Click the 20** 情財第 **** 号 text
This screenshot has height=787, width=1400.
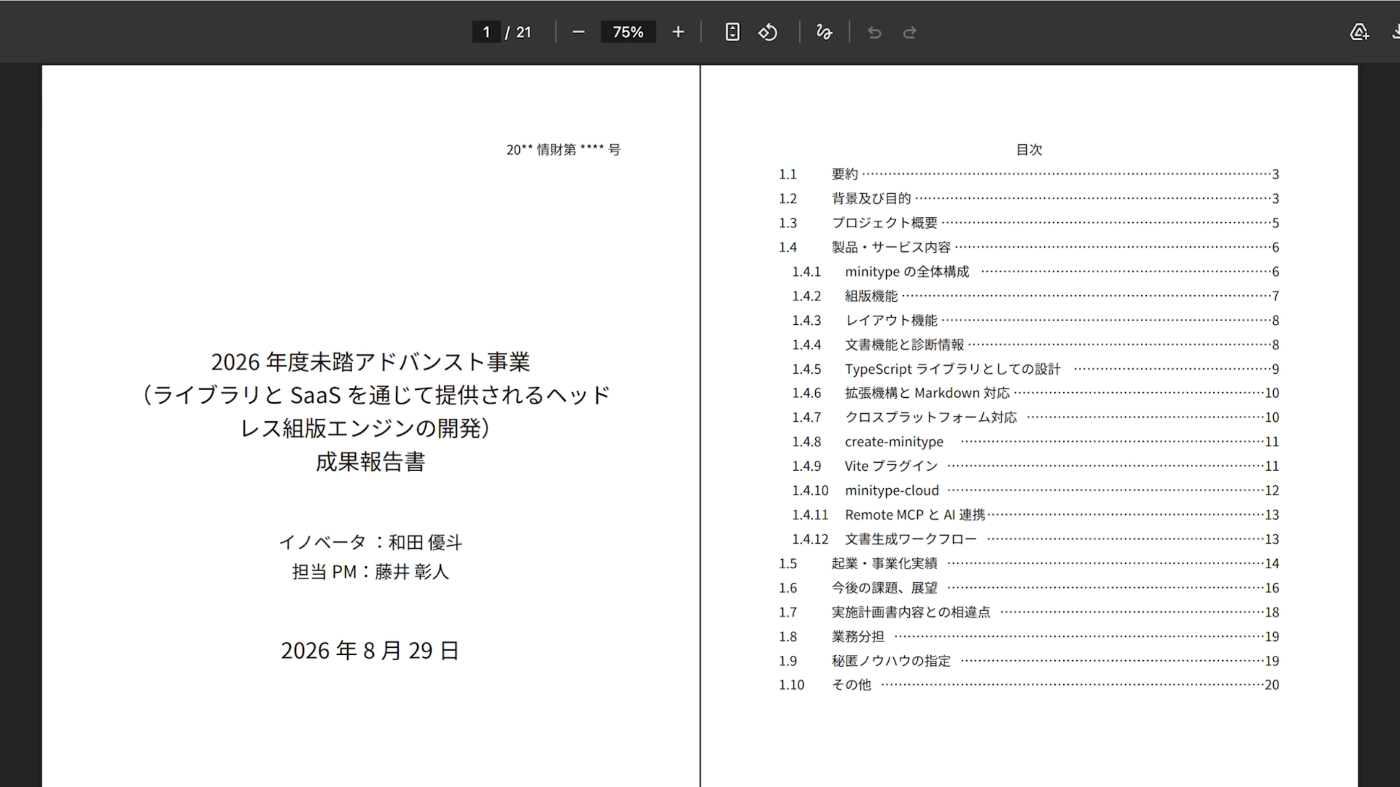[563, 149]
